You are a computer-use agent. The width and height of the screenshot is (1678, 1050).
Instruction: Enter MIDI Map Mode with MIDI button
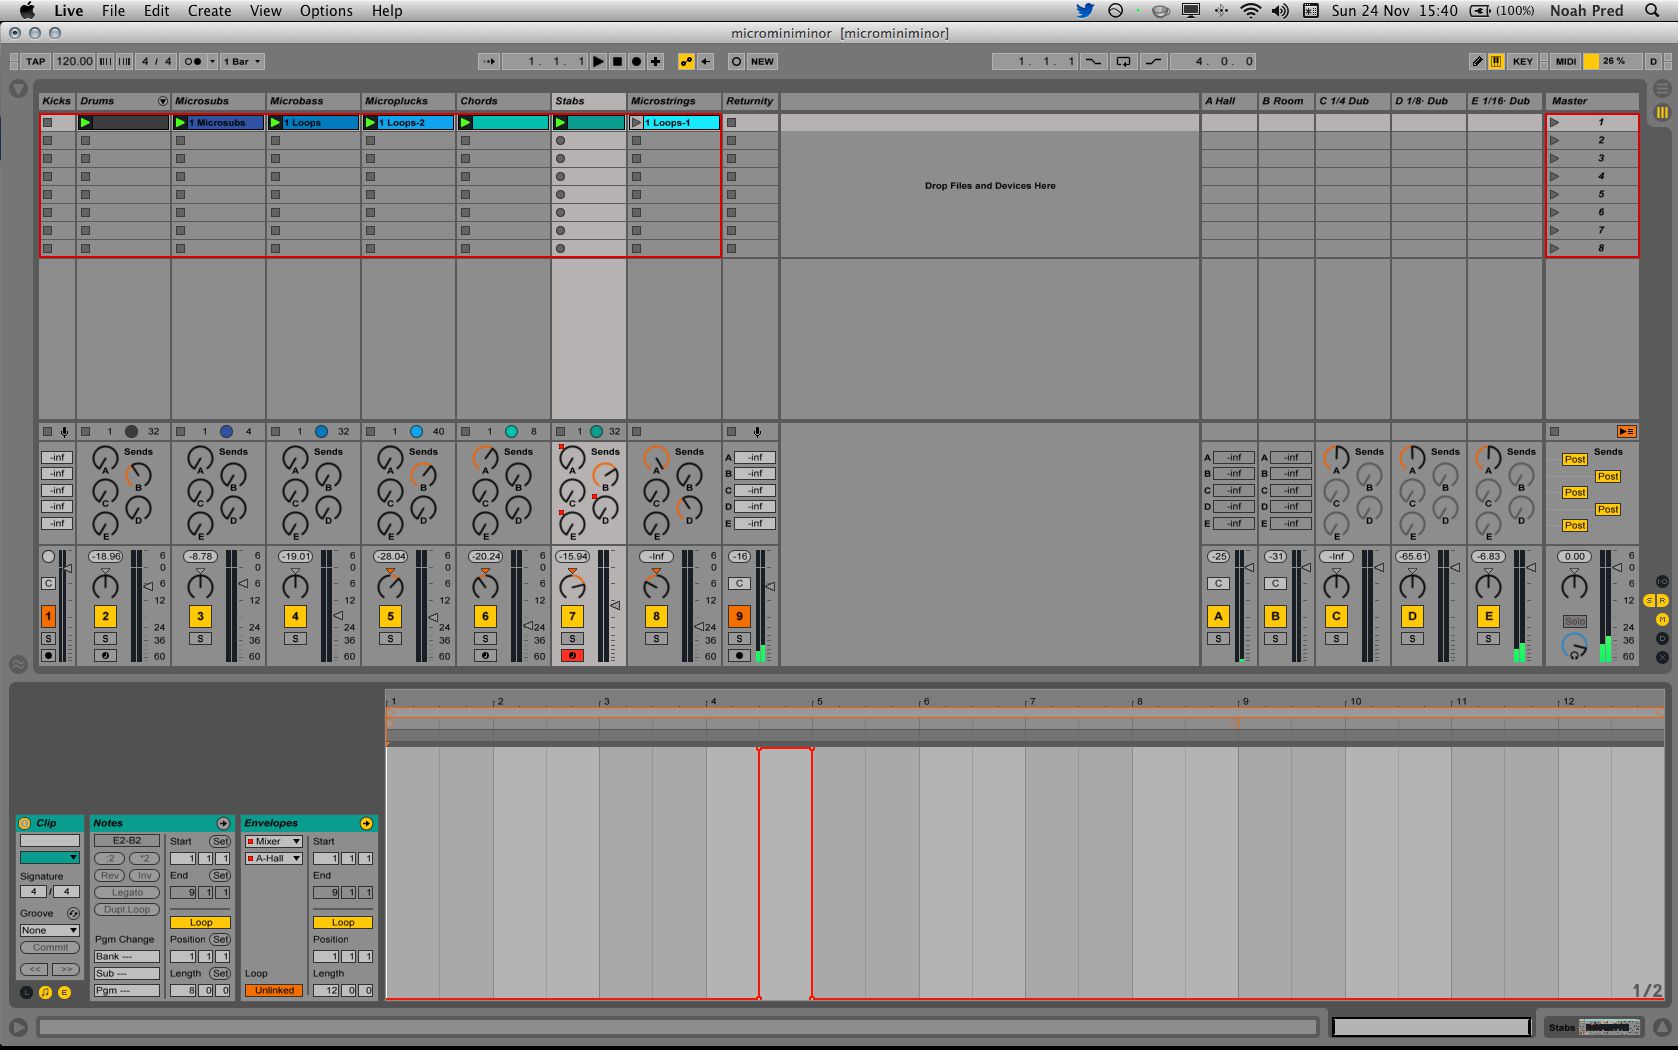pyautogui.click(x=1565, y=61)
